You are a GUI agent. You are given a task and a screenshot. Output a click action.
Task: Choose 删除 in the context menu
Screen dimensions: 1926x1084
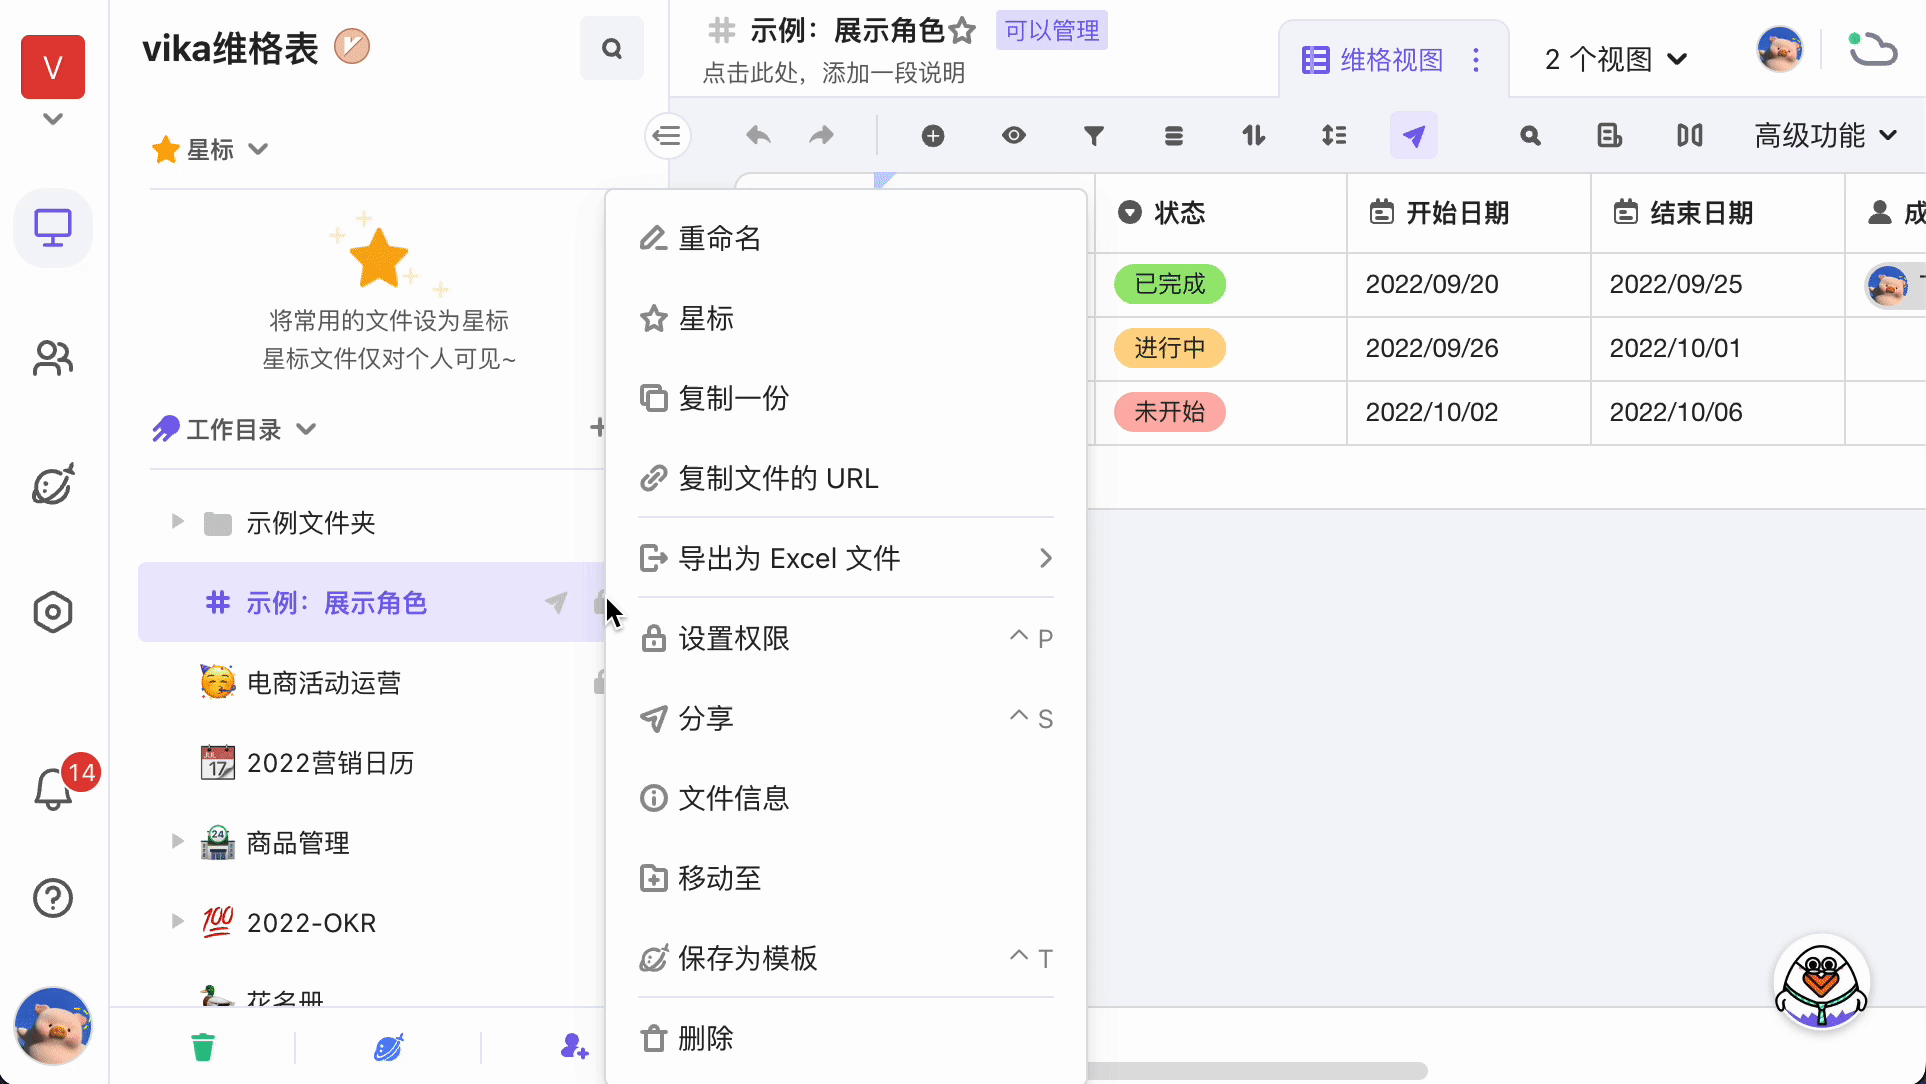(706, 1038)
